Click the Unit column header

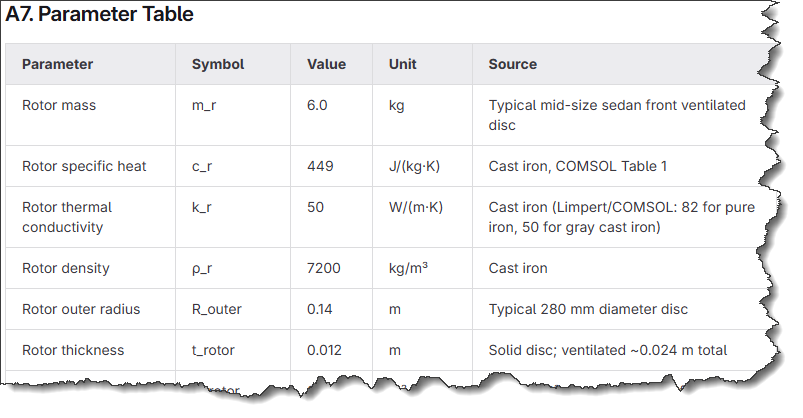(x=403, y=64)
